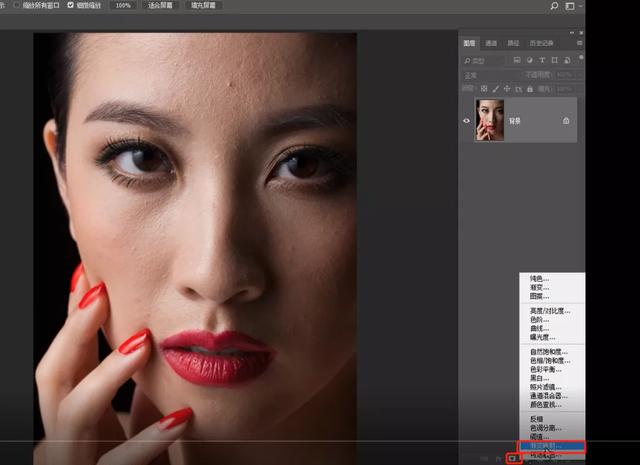
Task: Switch to the 通道 tab
Action: 491,43
